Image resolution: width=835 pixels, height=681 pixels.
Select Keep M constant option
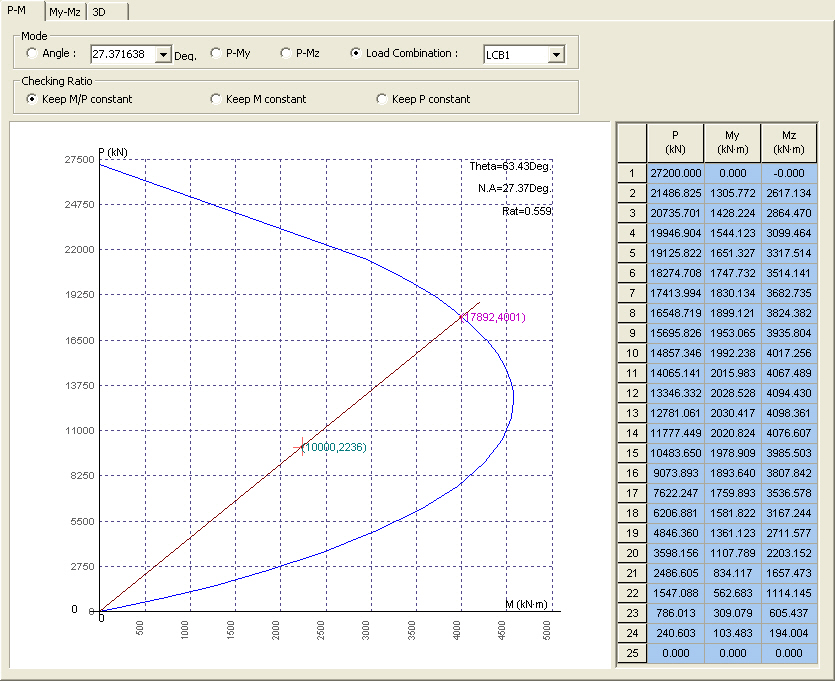pyautogui.click(x=216, y=99)
